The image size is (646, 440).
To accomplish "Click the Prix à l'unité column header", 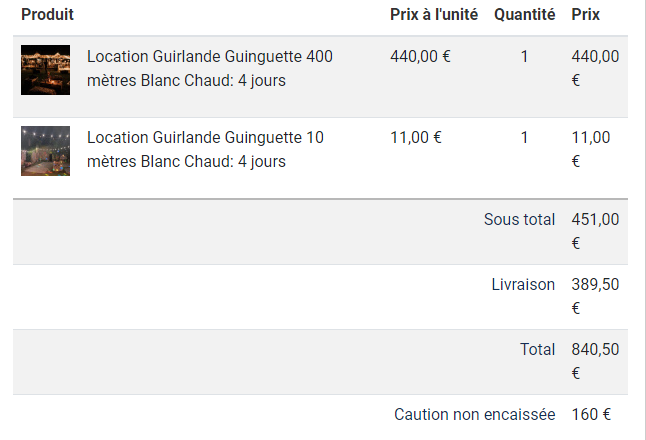I will click(x=434, y=15).
